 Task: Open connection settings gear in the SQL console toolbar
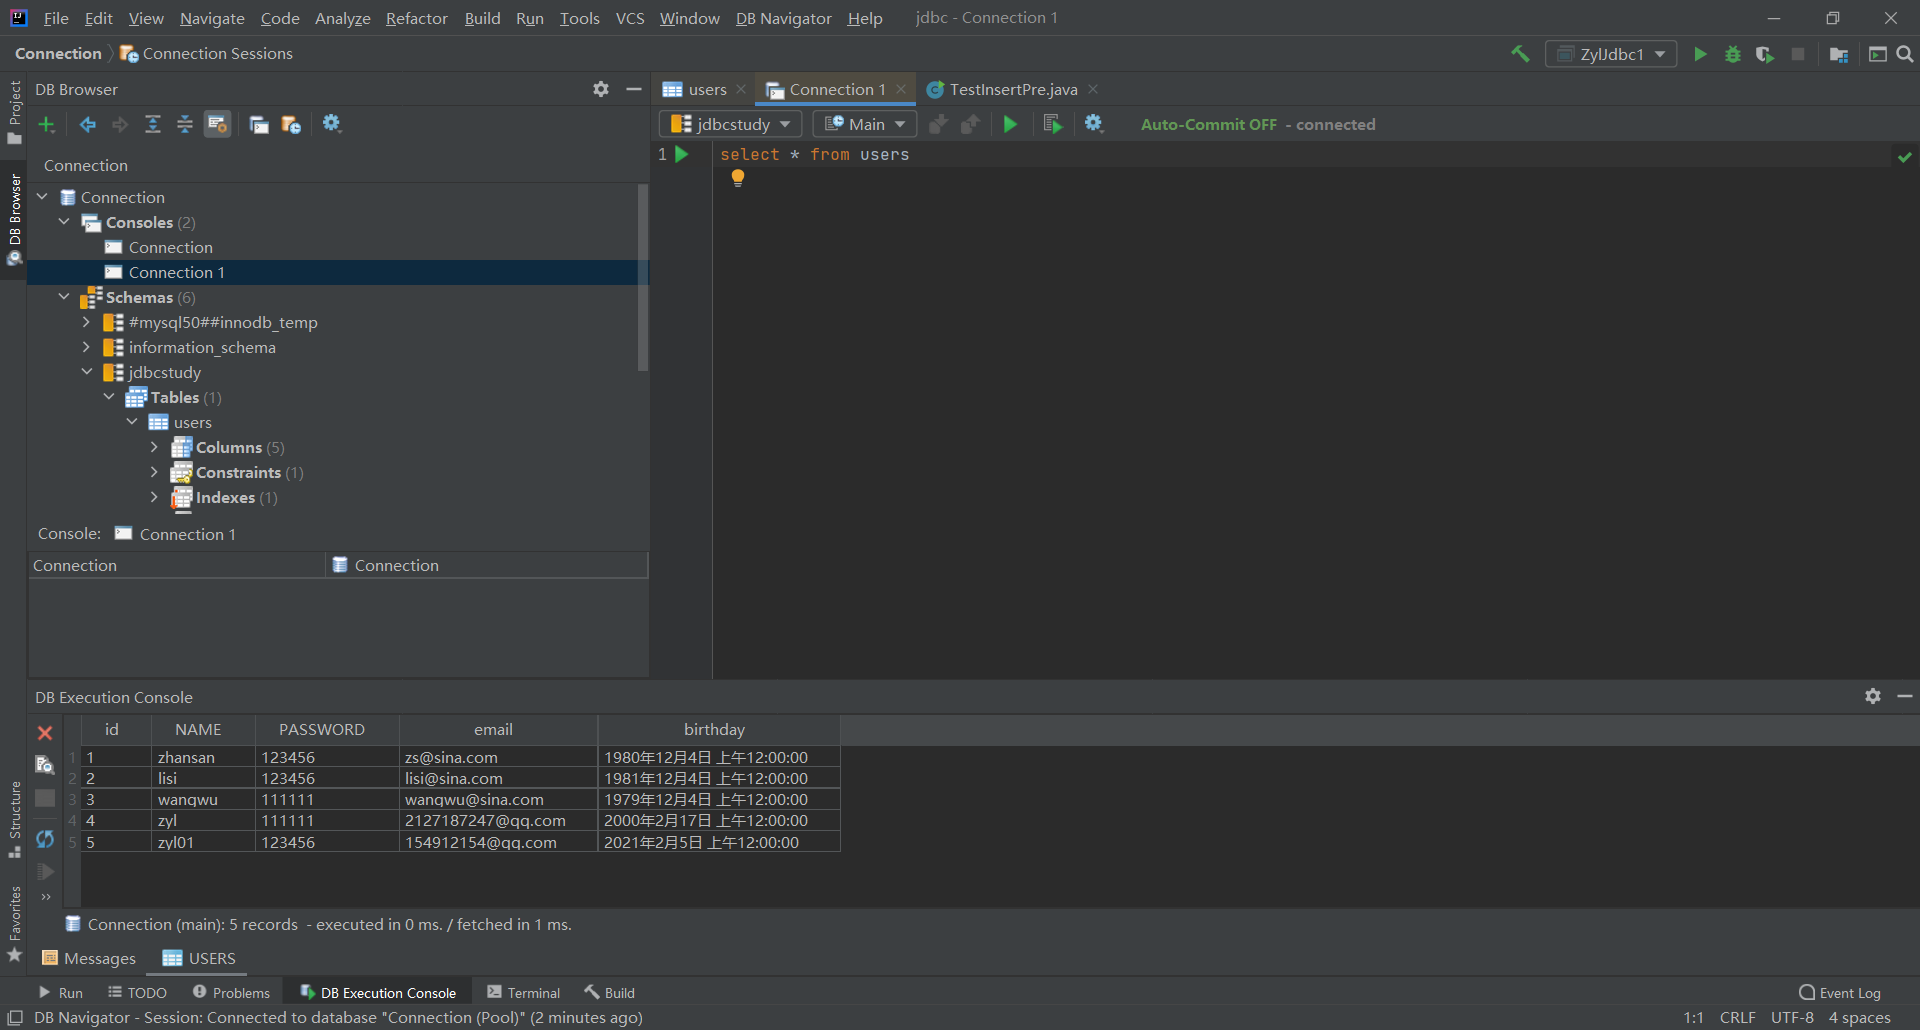(x=1094, y=123)
